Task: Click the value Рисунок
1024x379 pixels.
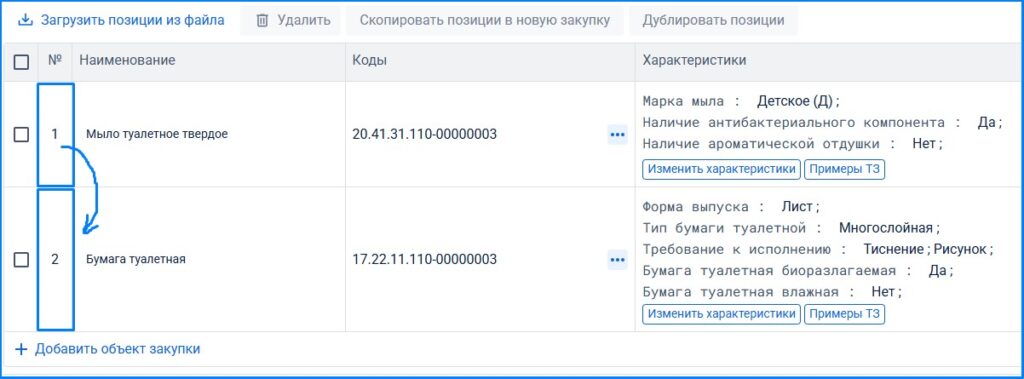Action: (959, 249)
